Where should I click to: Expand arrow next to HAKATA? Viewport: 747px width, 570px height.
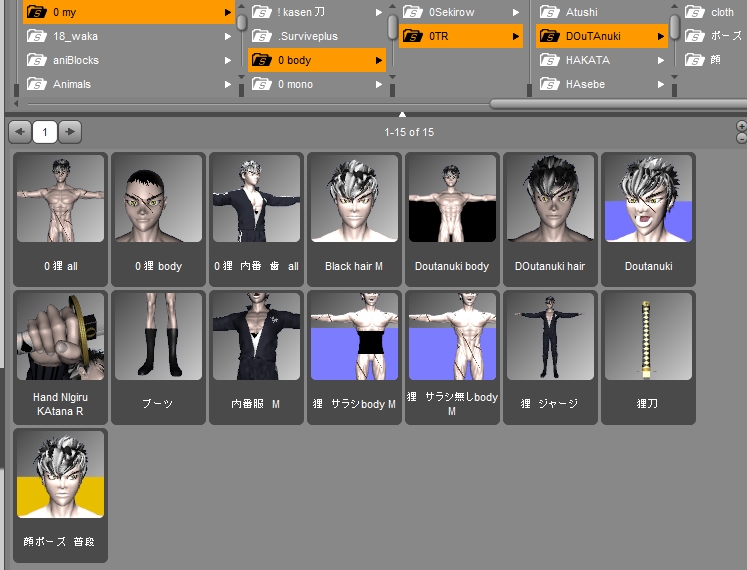pyautogui.click(x=661, y=61)
